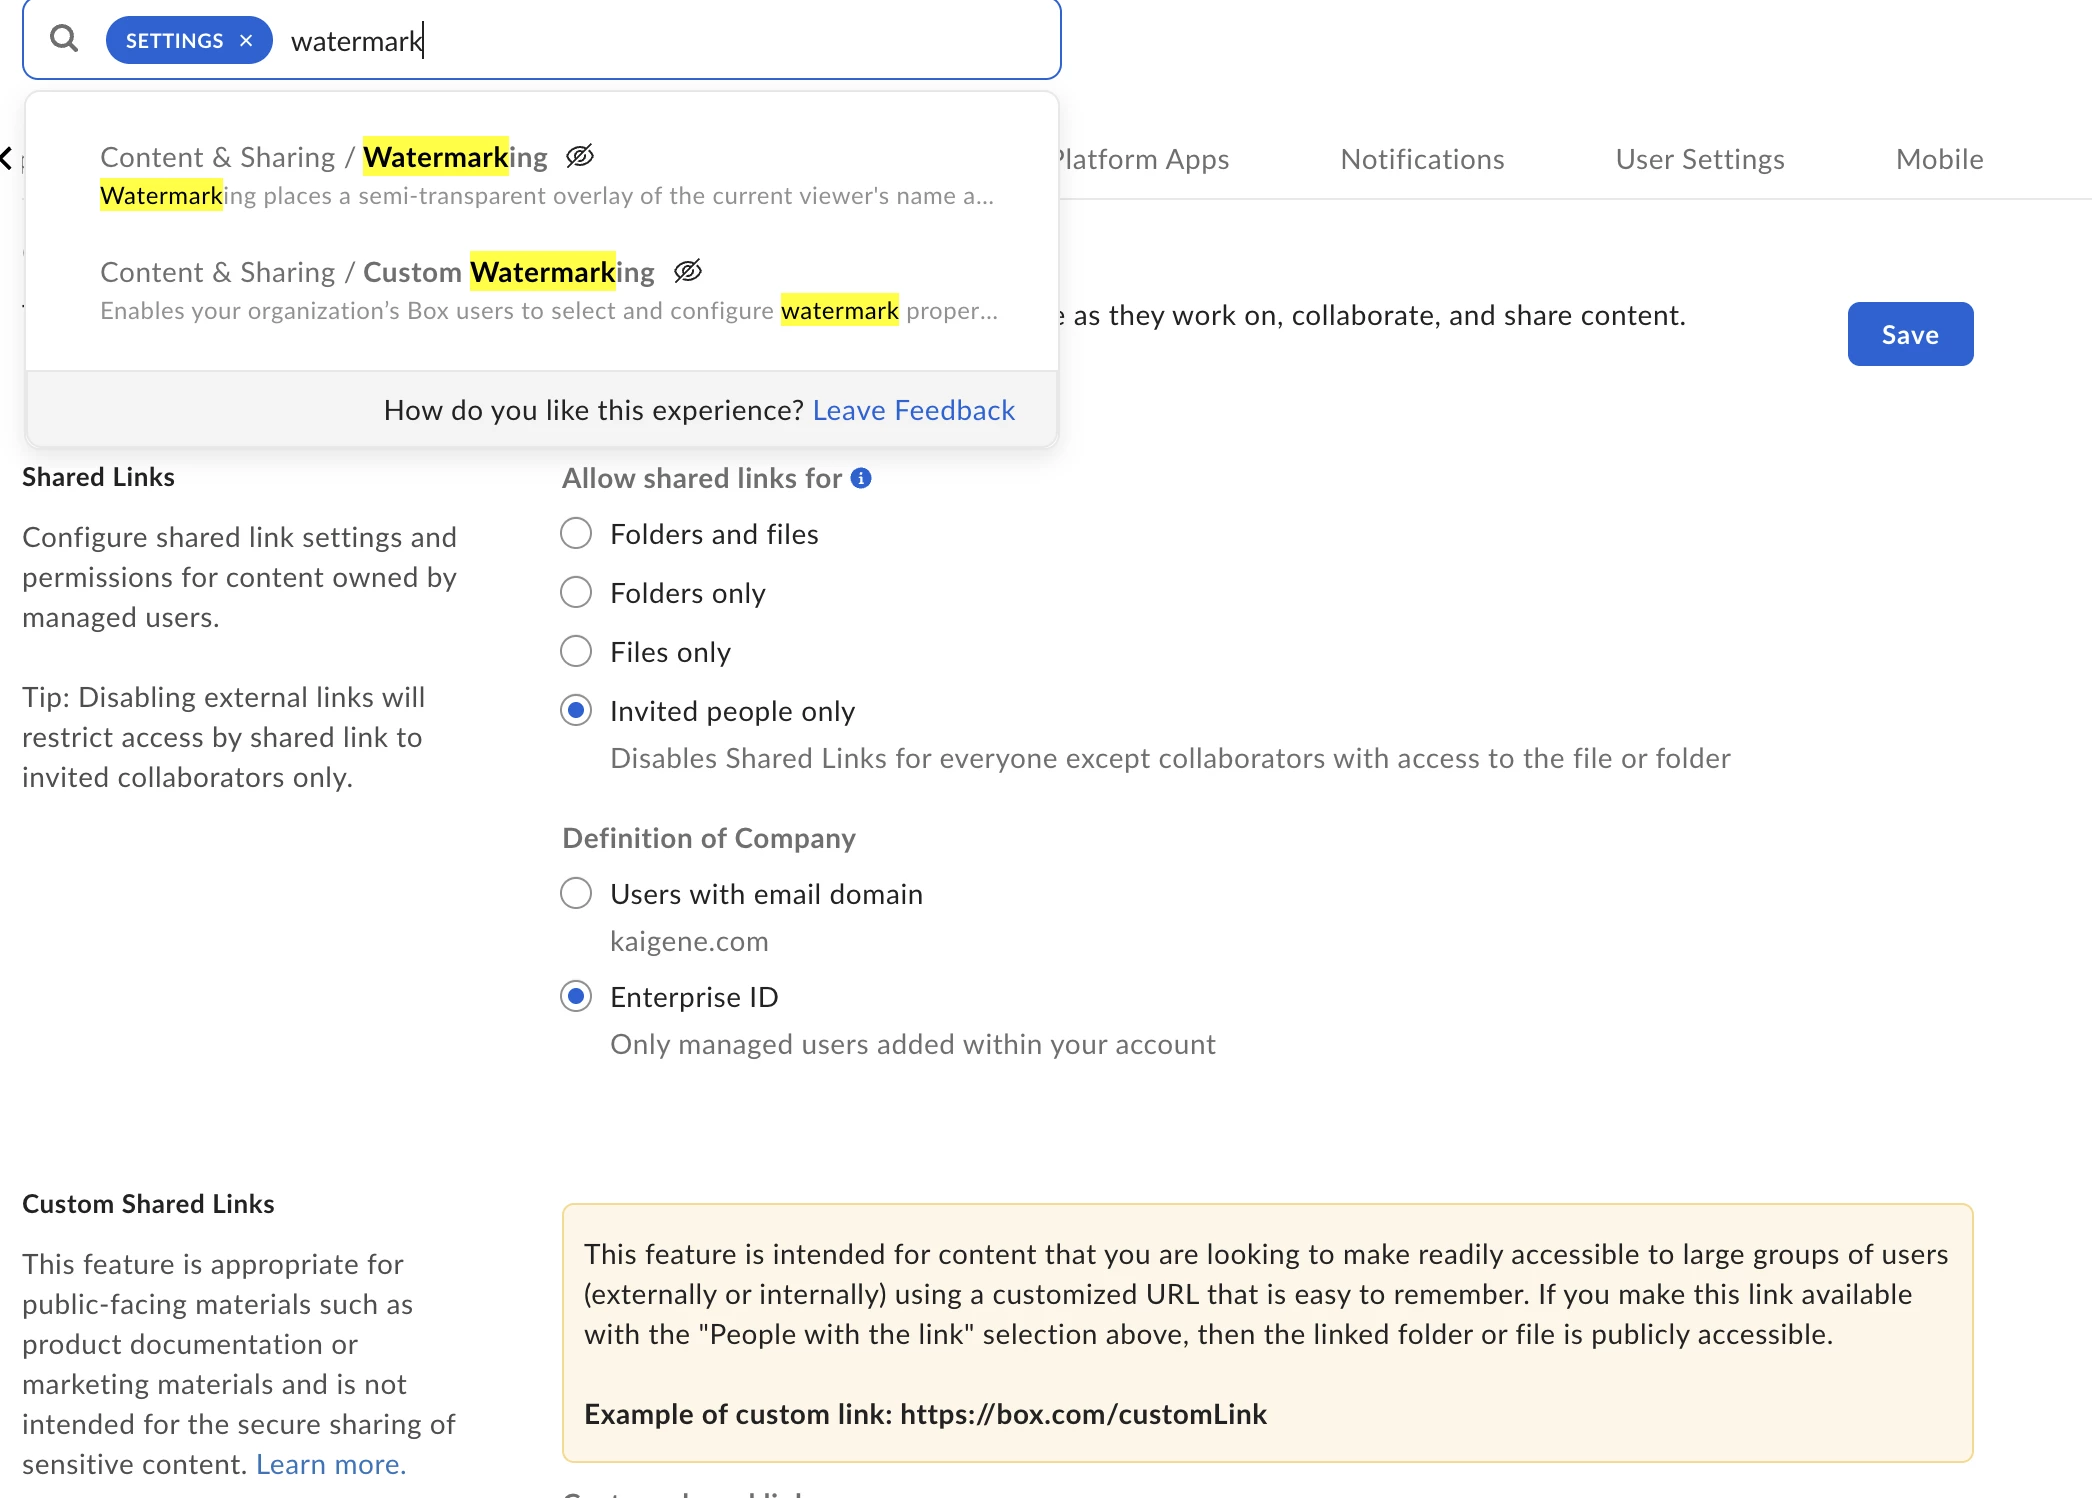Click the left back chevron arrow
The width and height of the screenshot is (2092, 1498).
pyautogui.click(x=7, y=158)
